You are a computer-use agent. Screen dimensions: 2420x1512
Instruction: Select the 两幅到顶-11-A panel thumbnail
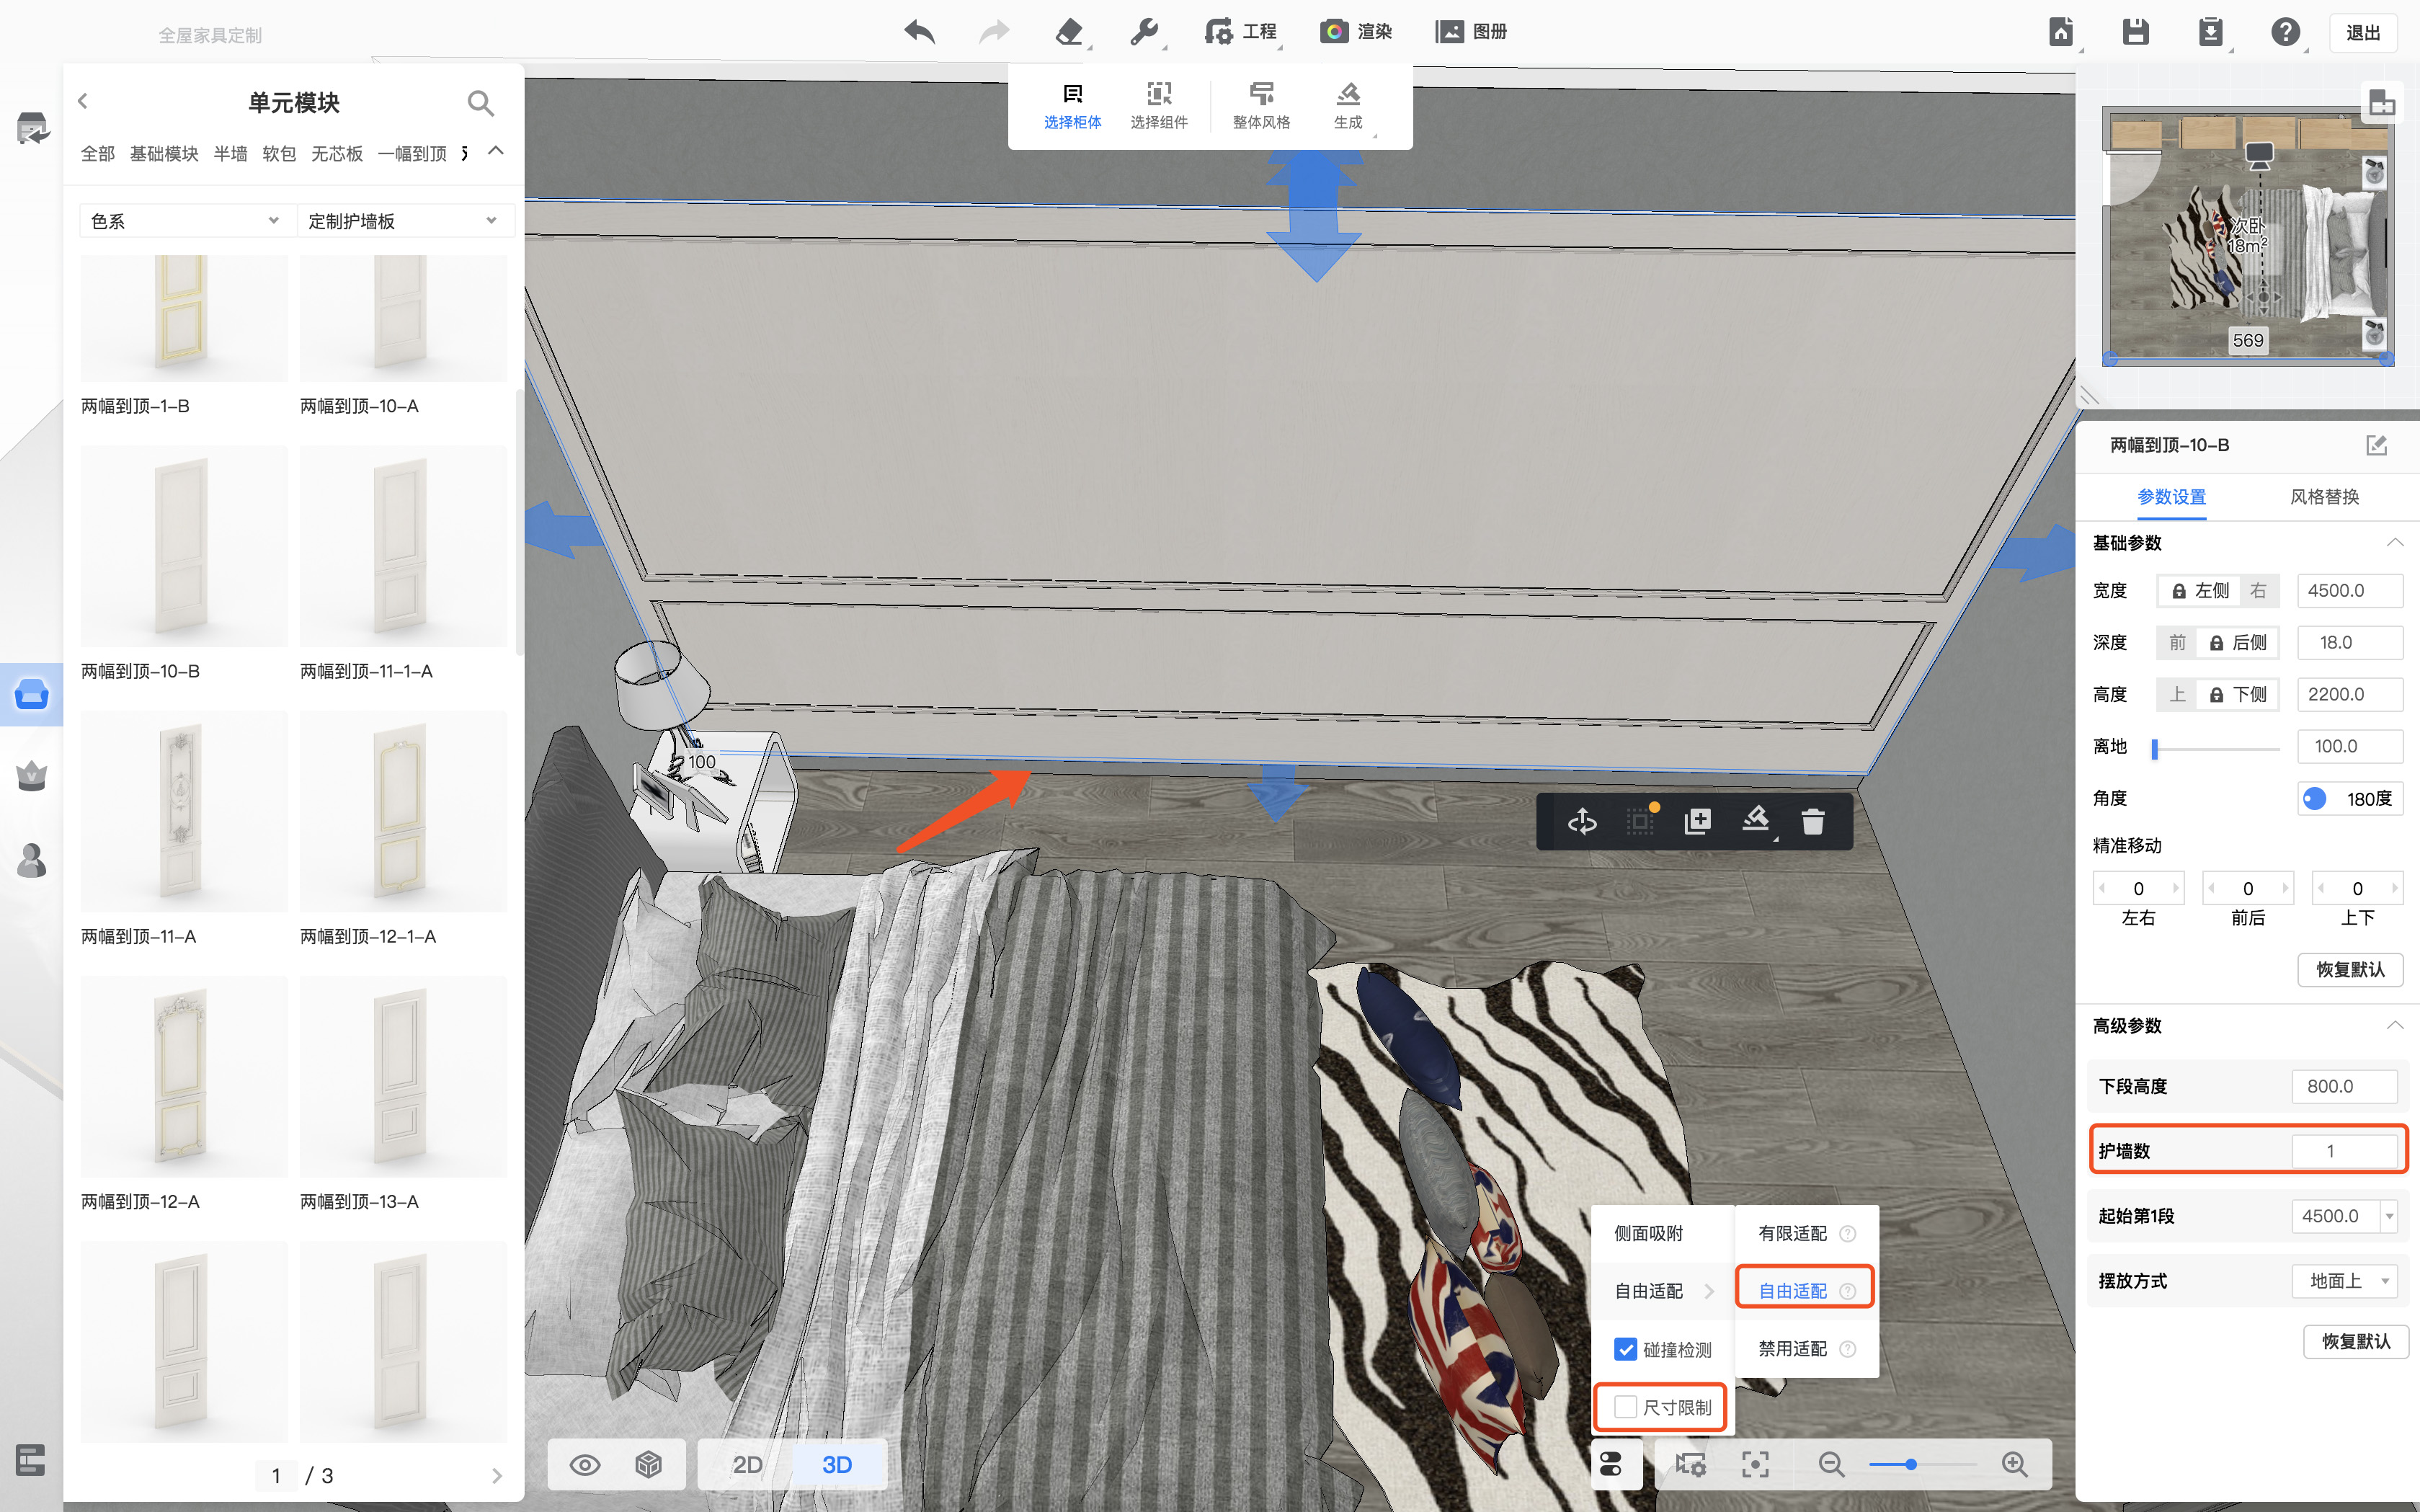(183, 812)
